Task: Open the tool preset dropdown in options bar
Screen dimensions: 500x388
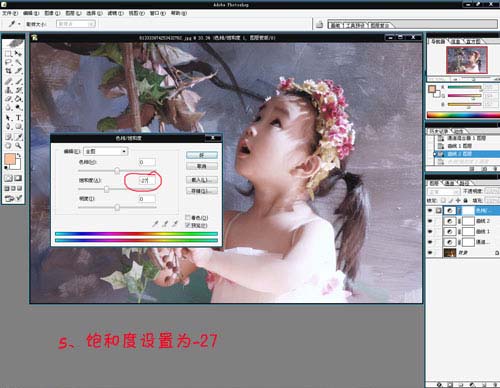Action: (14, 24)
